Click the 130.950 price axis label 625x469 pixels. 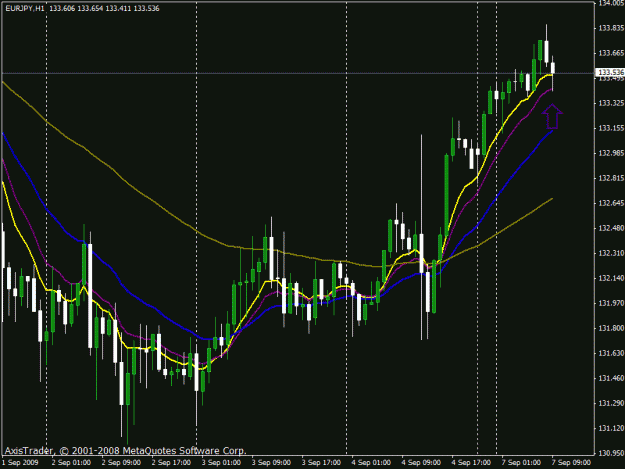point(611,453)
